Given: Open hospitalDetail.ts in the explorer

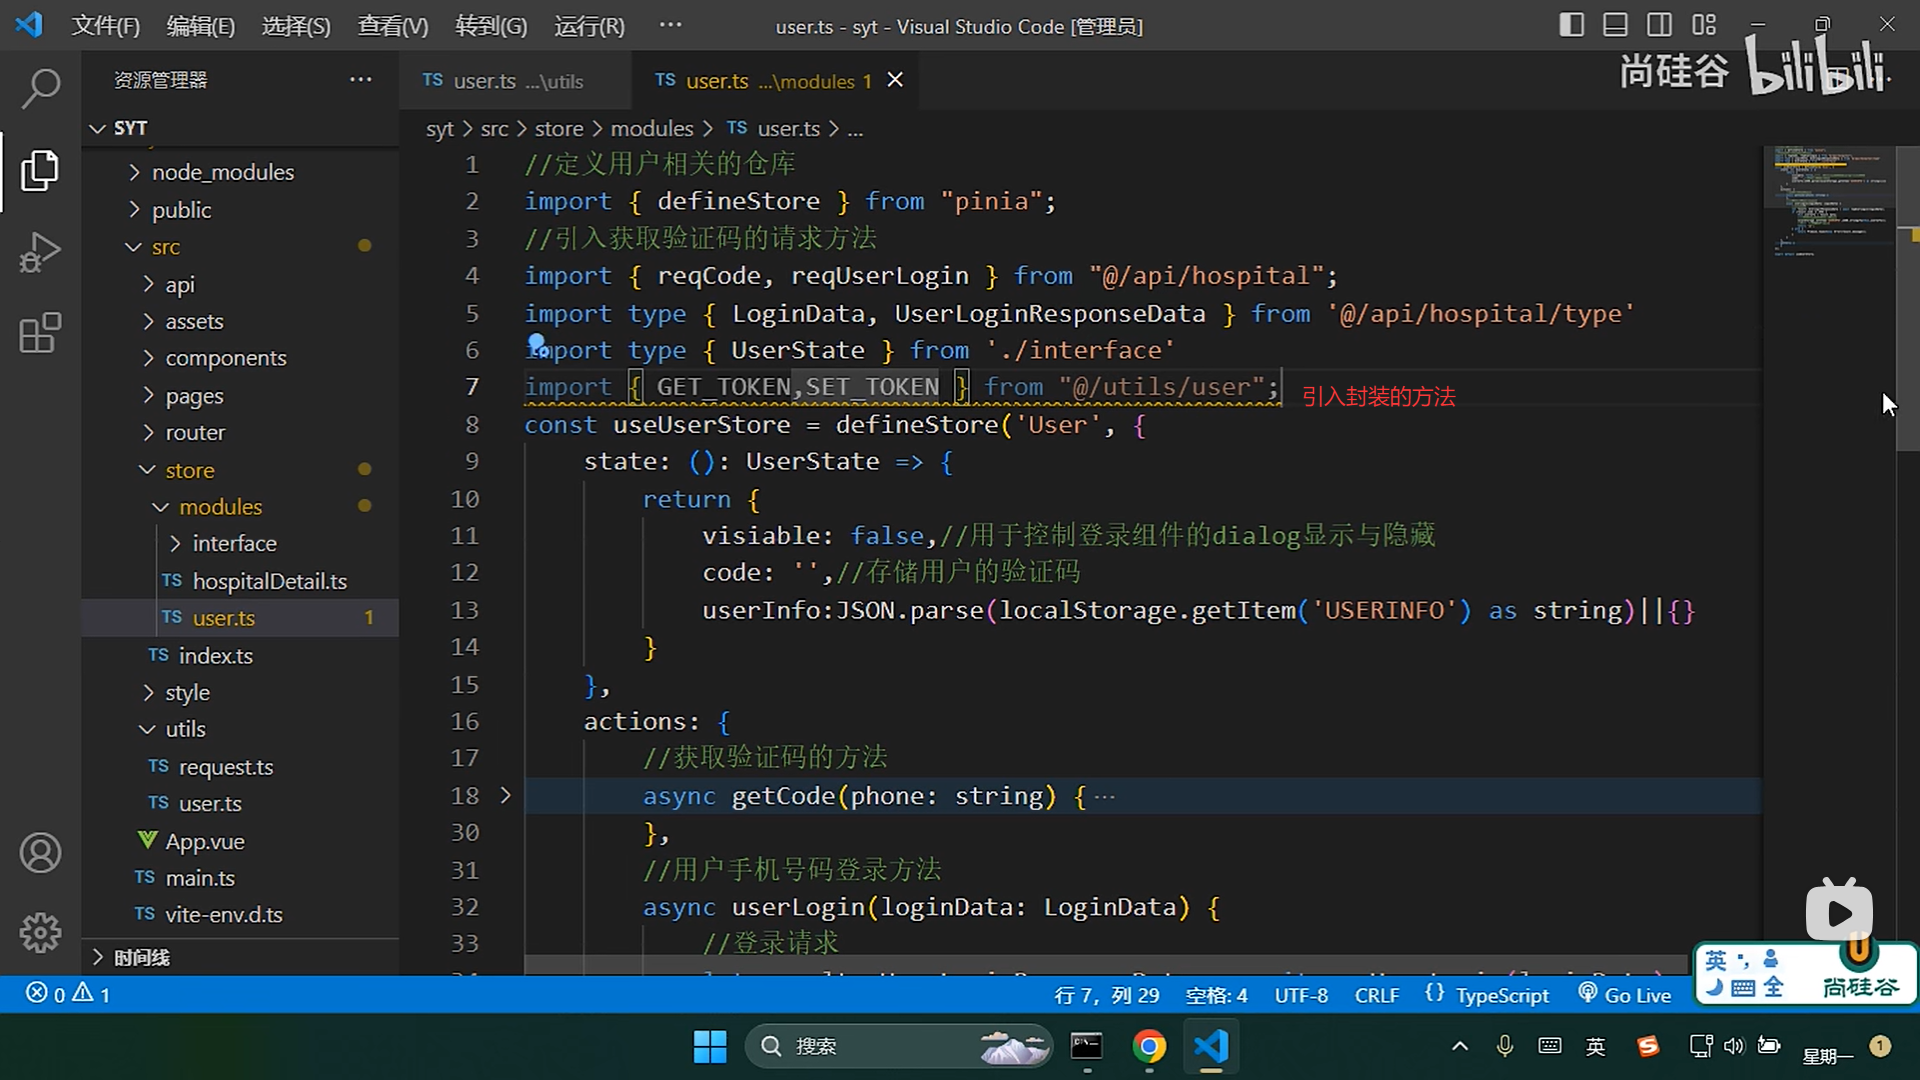Looking at the screenshot, I should click(269, 581).
